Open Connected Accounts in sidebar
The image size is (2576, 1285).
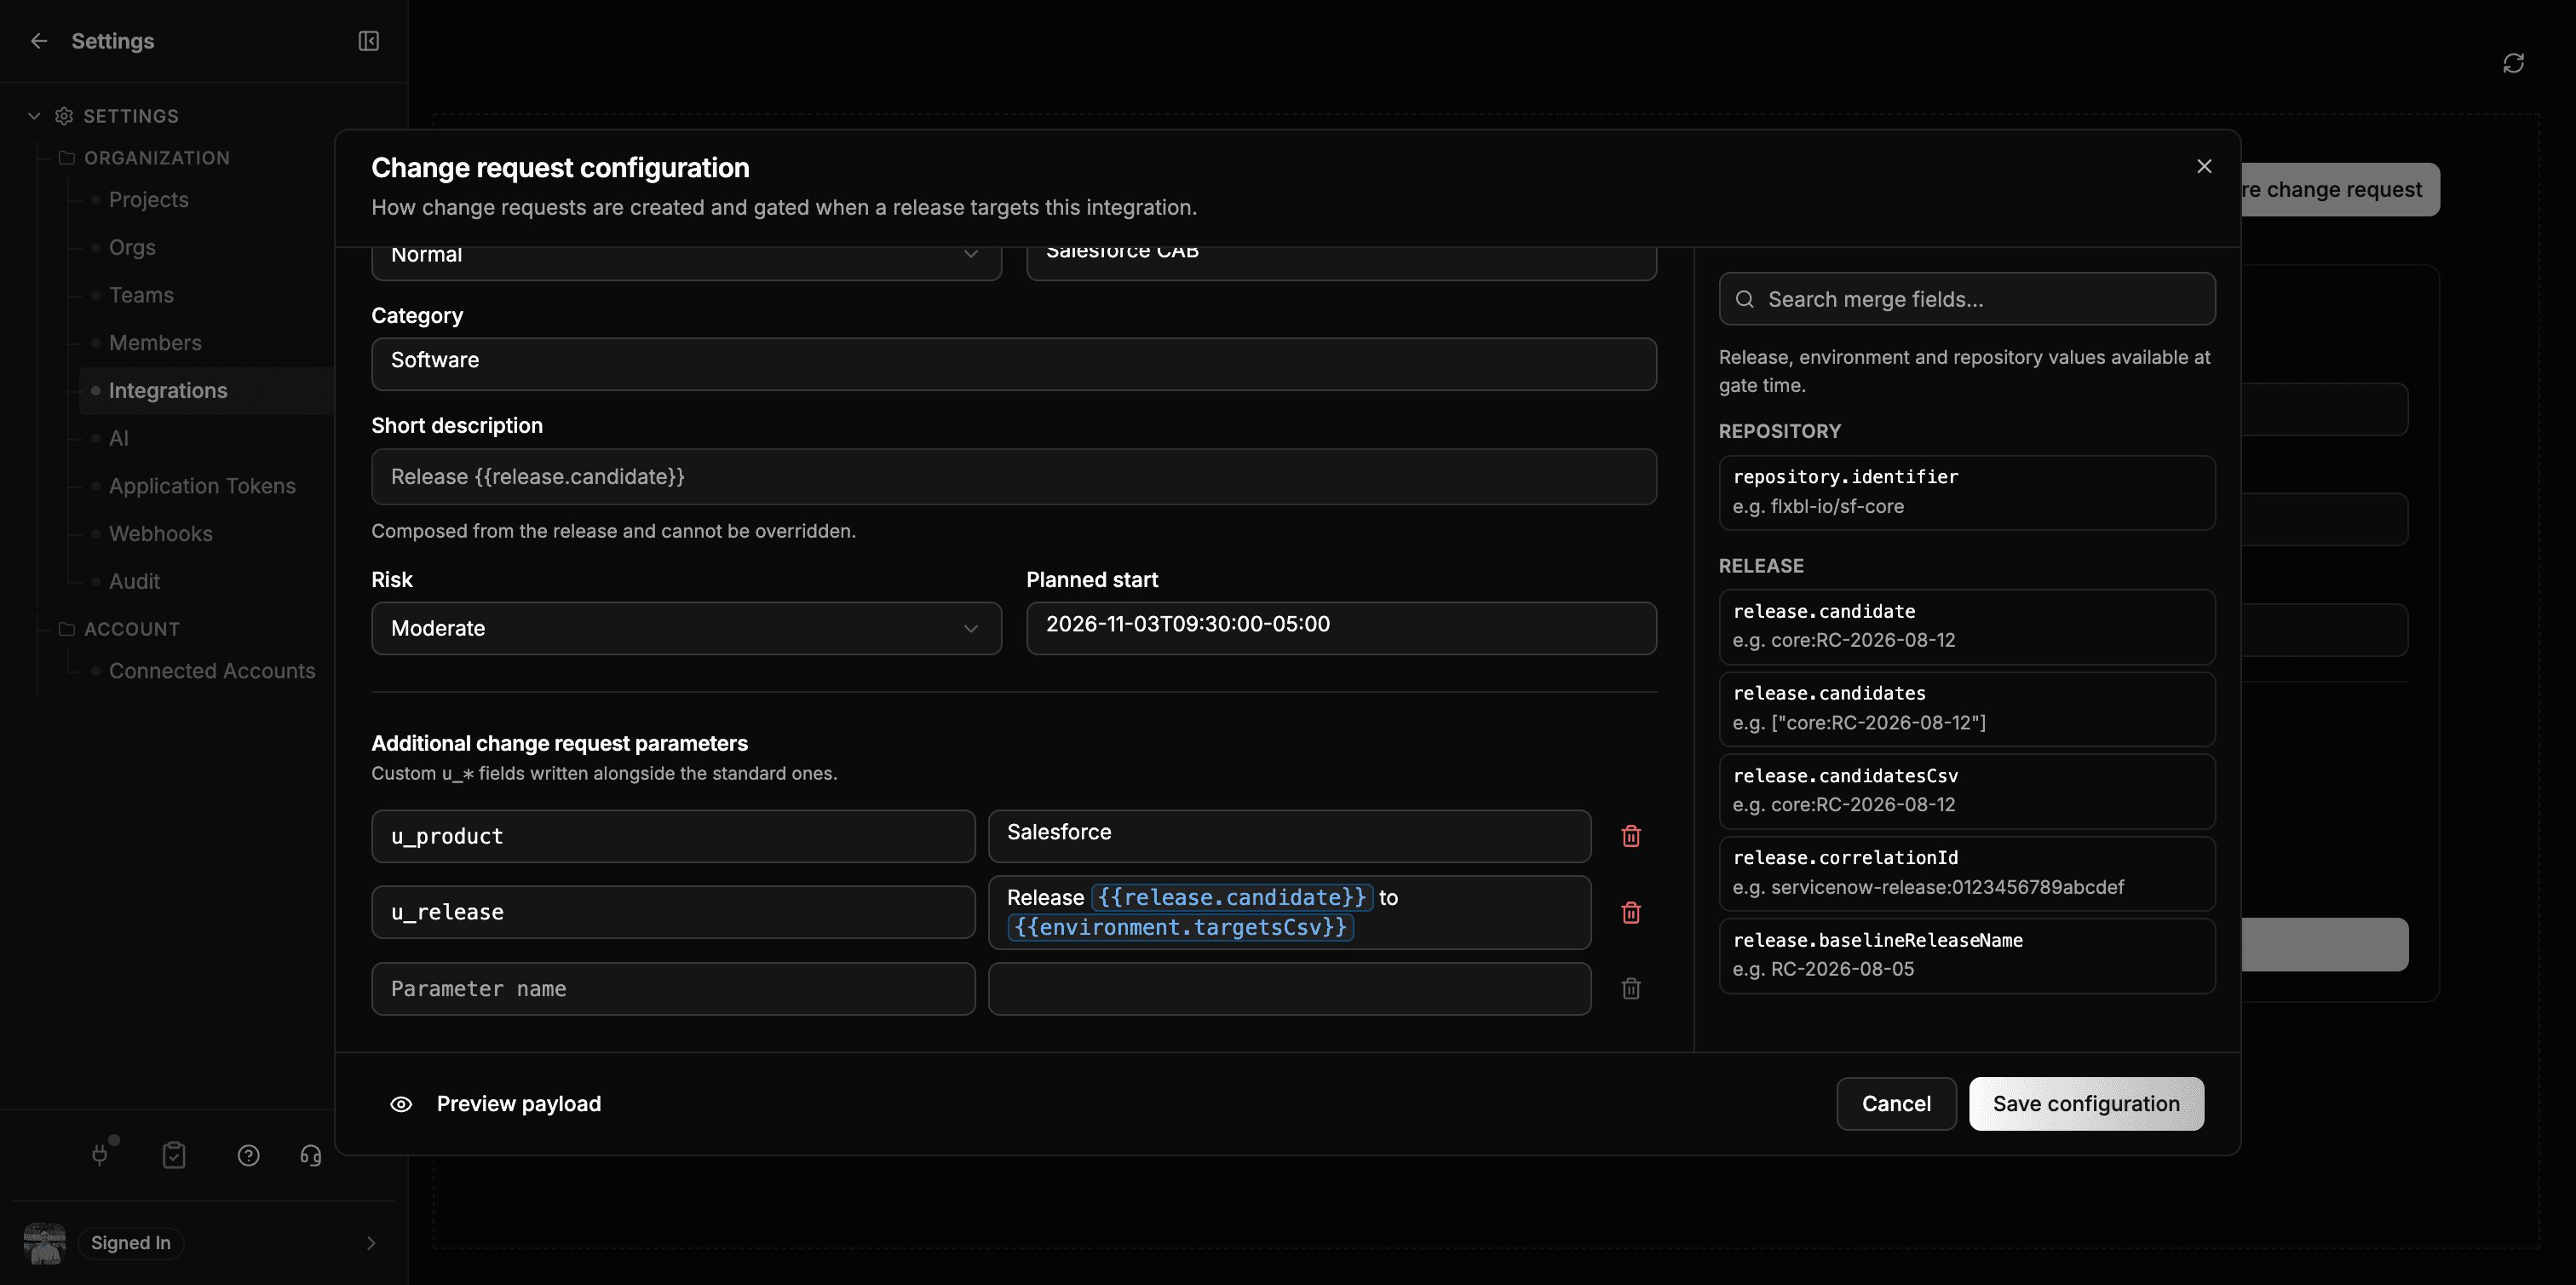pyautogui.click(x=212, y=671)
